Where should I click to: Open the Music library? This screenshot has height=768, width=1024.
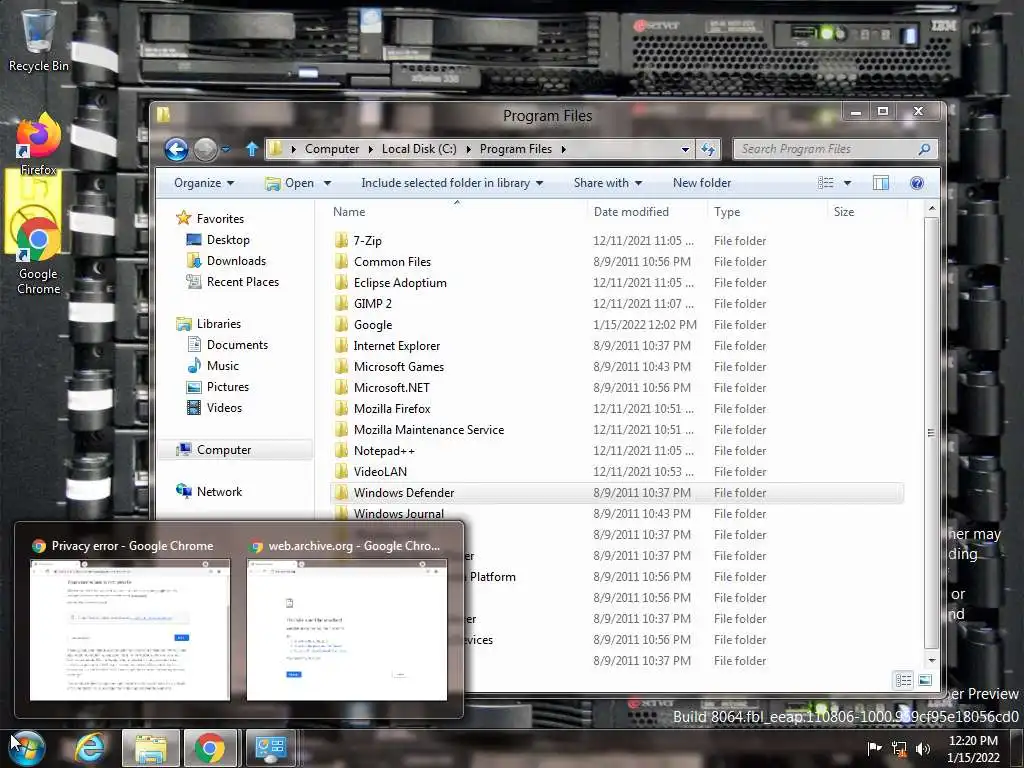(x=213, y=366)
